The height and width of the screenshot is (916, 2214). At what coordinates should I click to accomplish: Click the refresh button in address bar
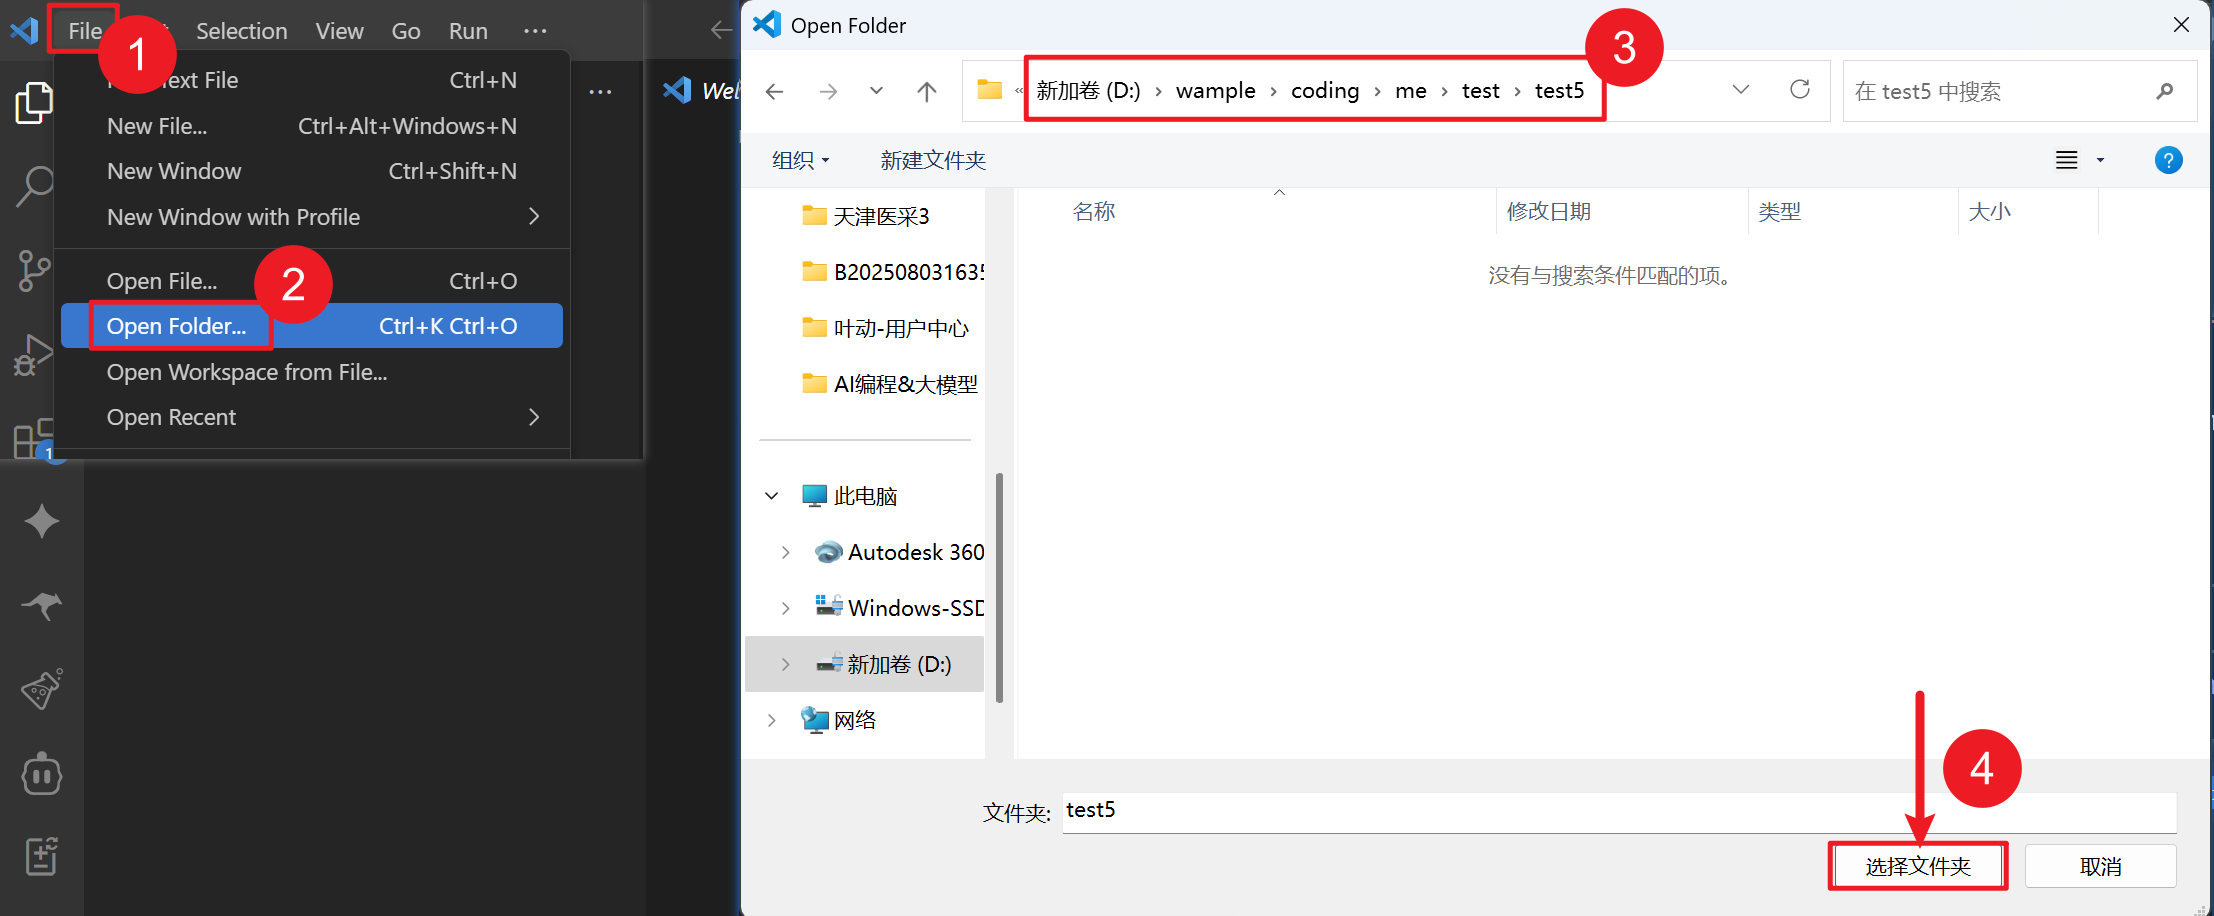point(1800,90)
